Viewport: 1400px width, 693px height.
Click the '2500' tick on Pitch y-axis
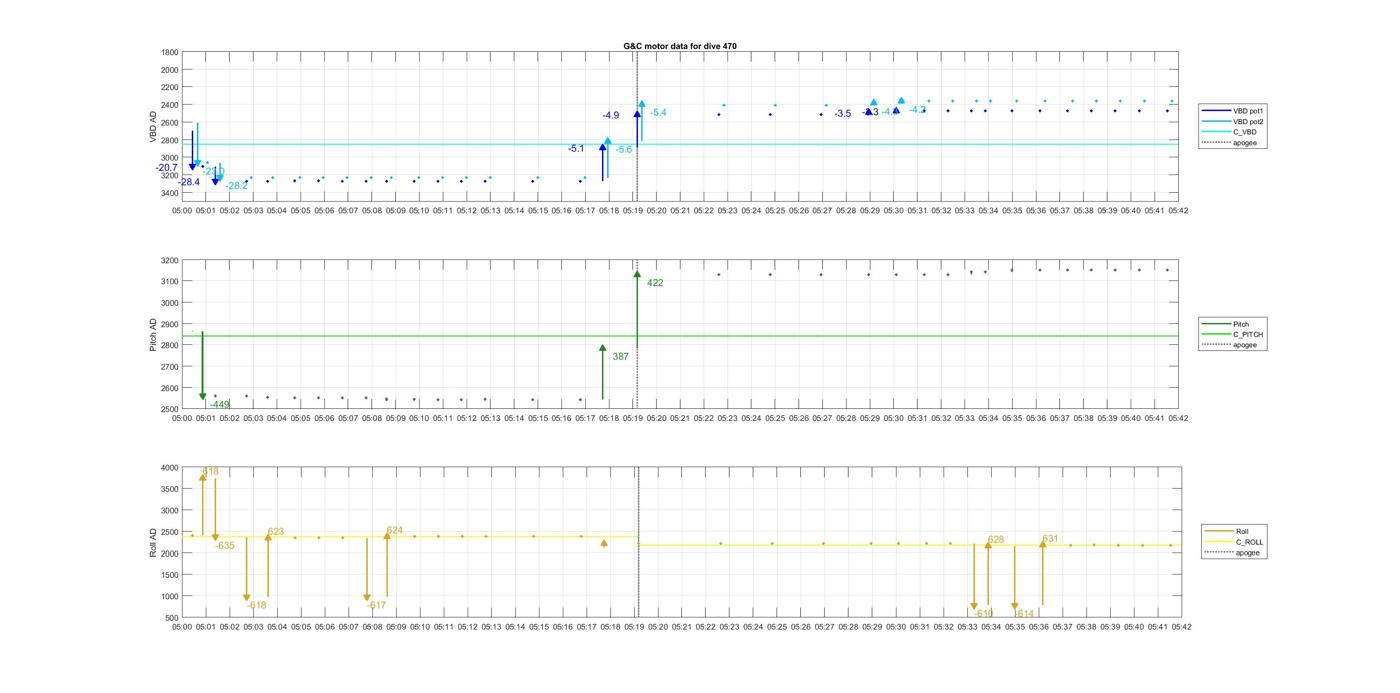tap(170, 410)
